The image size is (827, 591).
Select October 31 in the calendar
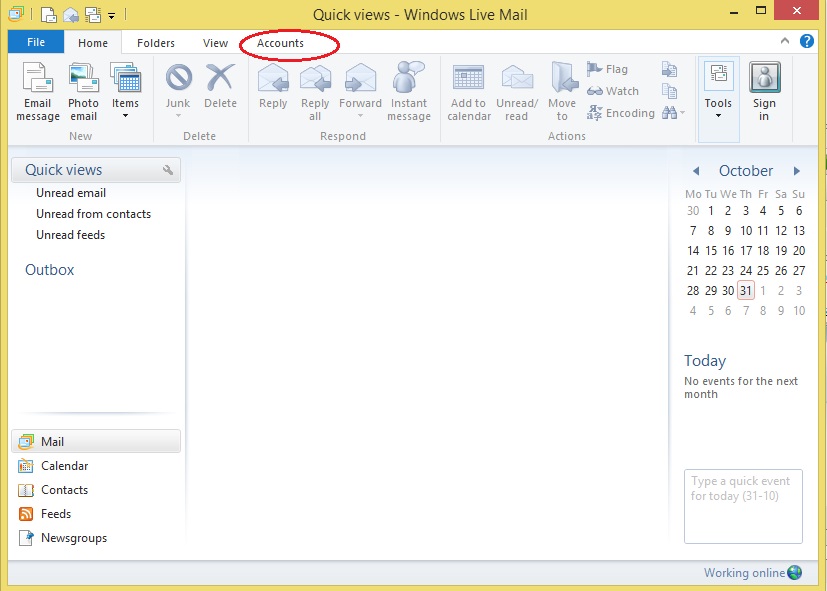coord(746,290)
